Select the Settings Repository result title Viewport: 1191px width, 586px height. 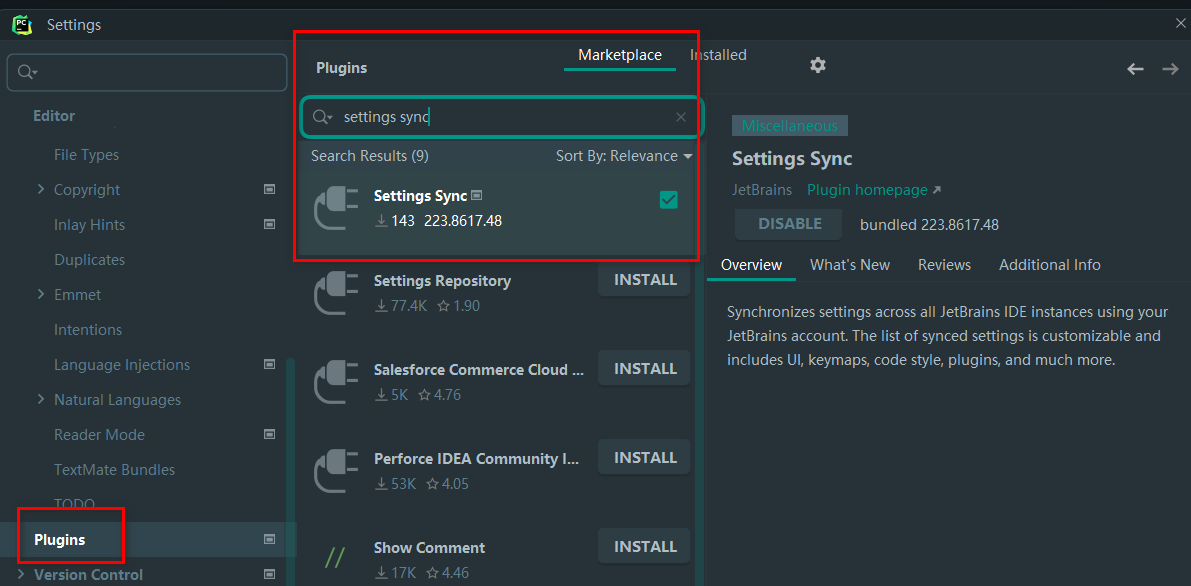pos(442,281)
